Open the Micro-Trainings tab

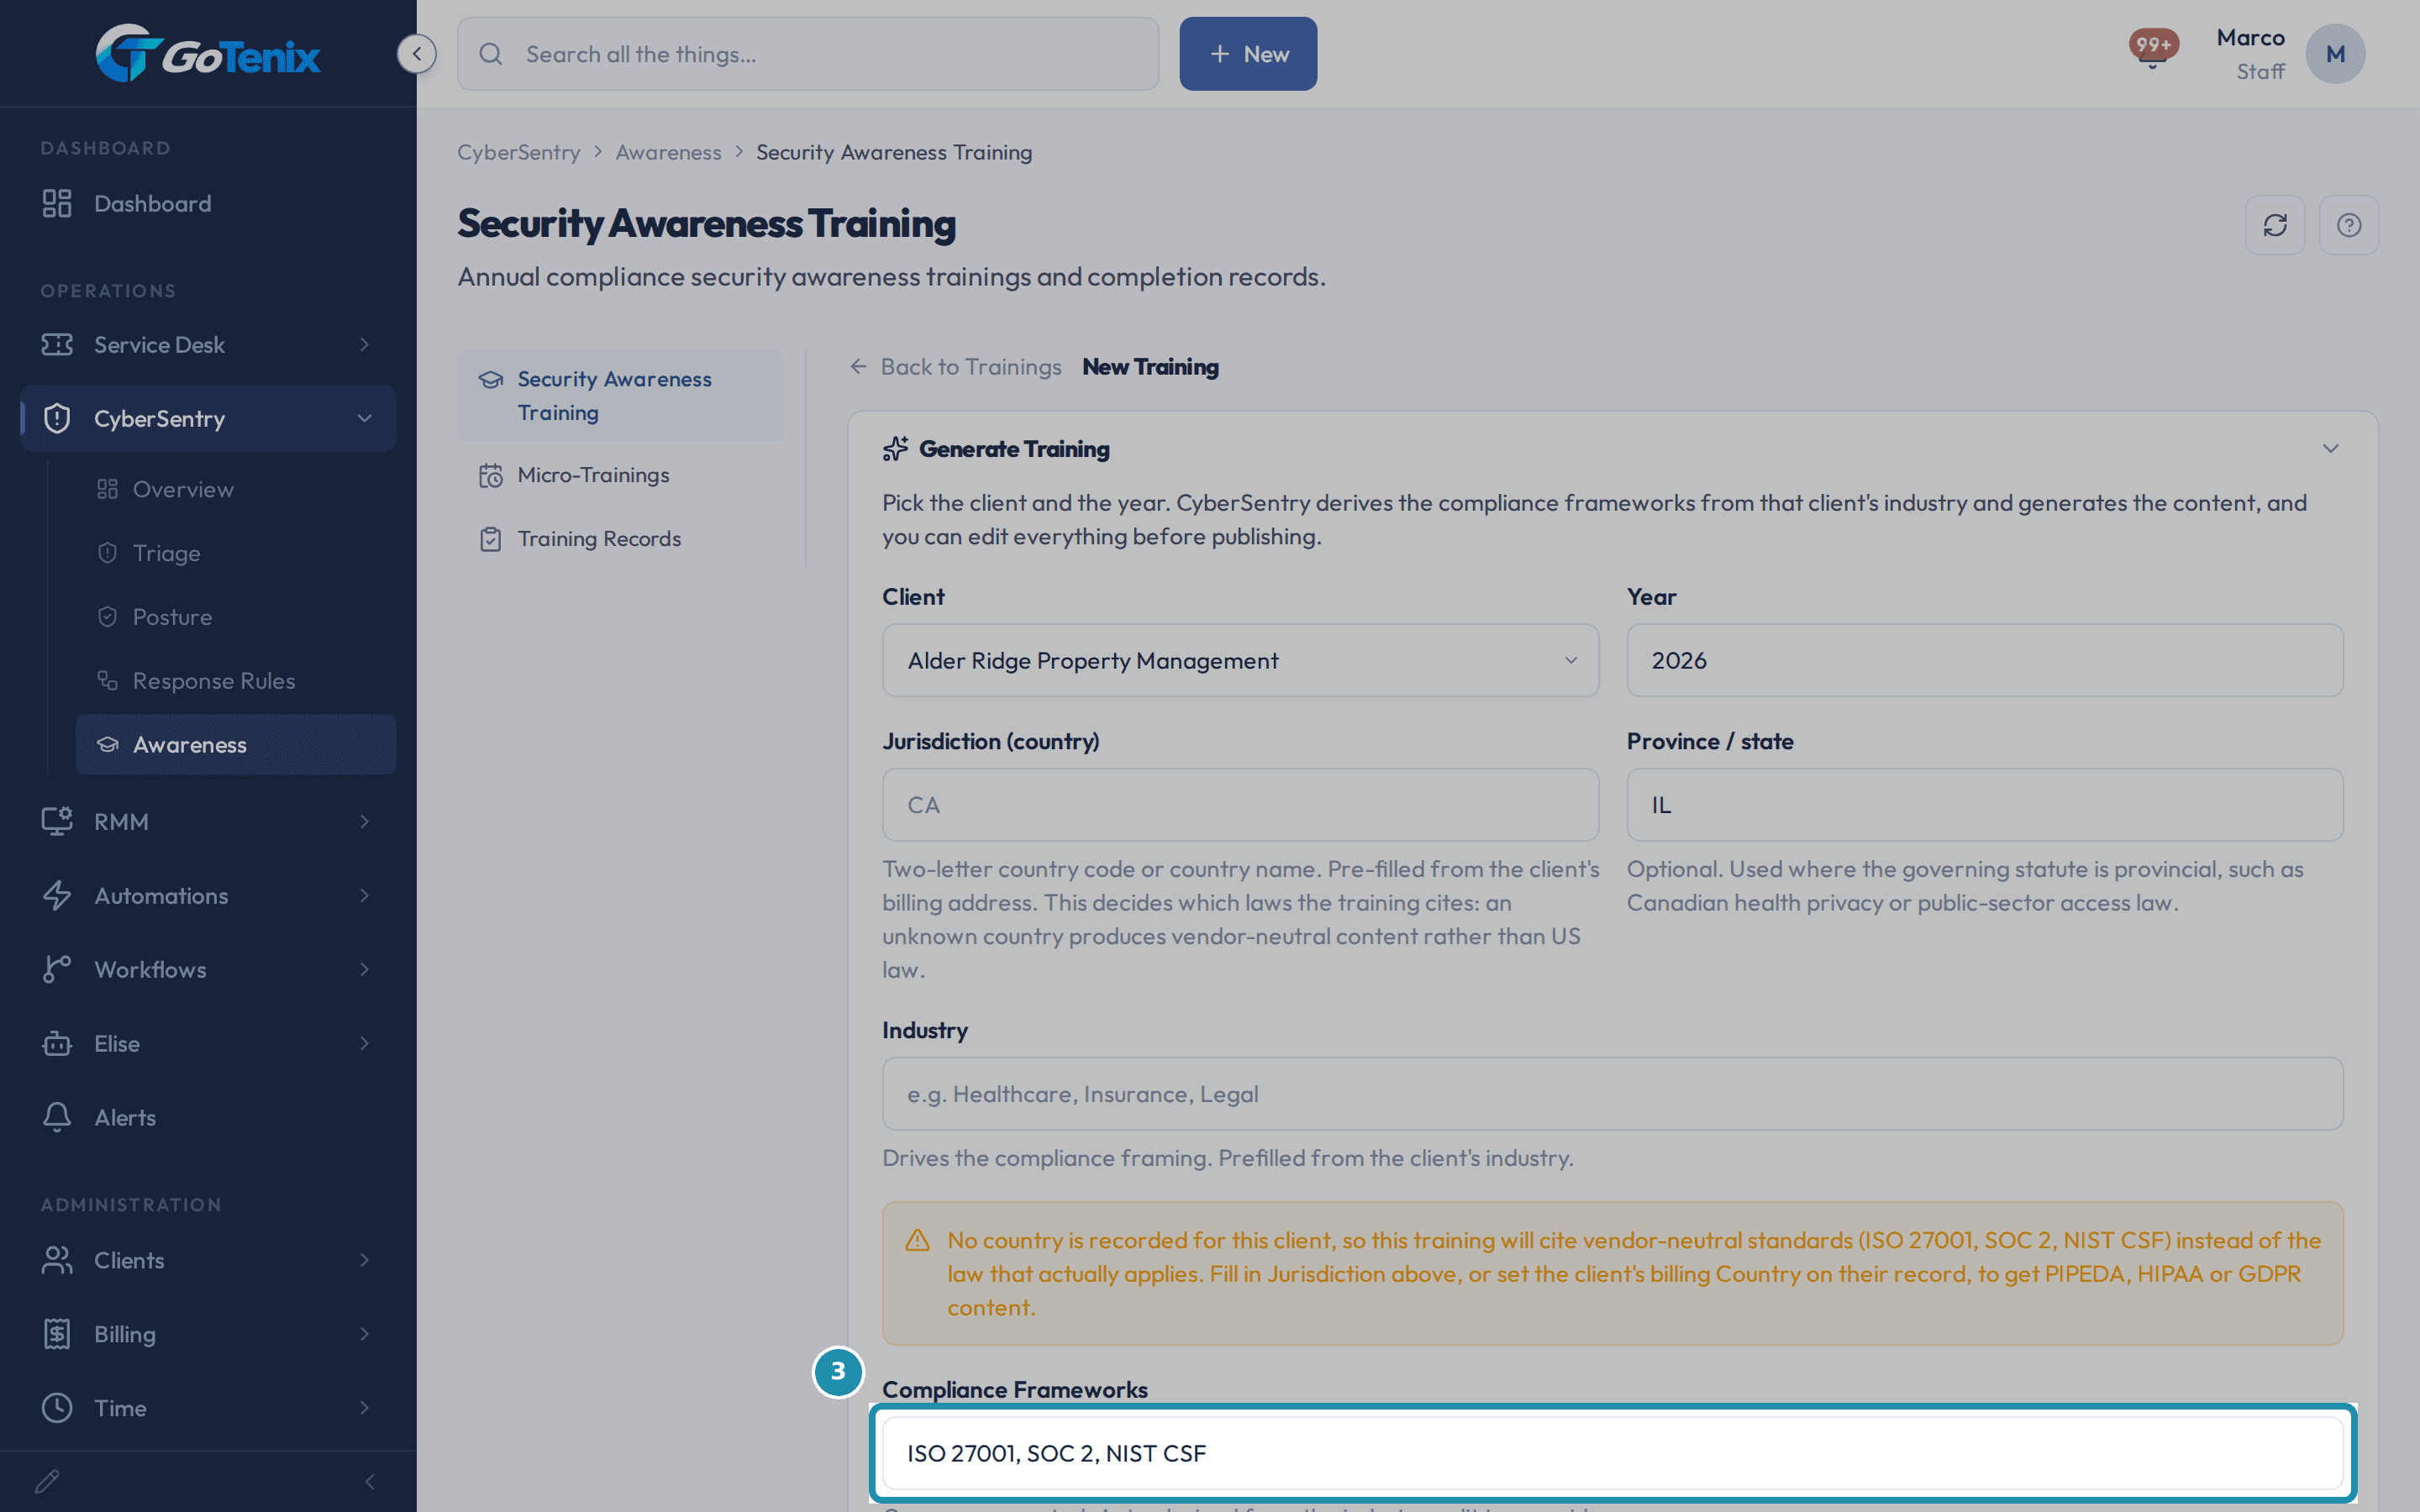(x=620, y=475)
